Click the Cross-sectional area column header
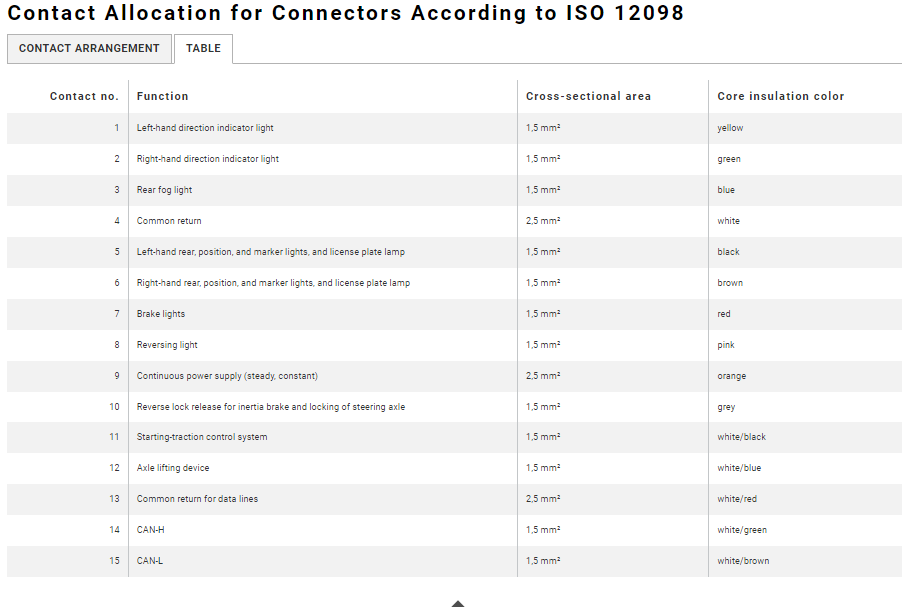The height and width of the screenshot is (607, 911). tap(588, 96)
